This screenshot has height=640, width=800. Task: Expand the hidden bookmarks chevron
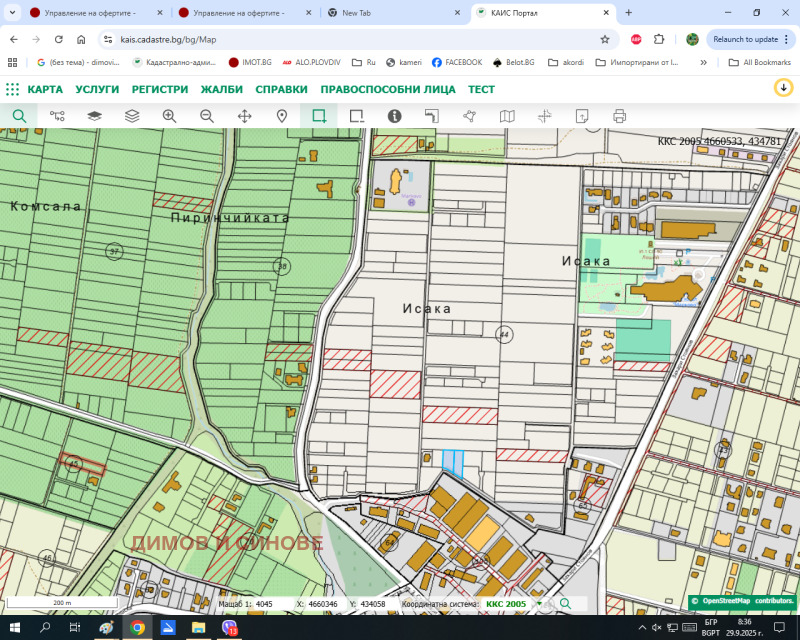(704, 62)
